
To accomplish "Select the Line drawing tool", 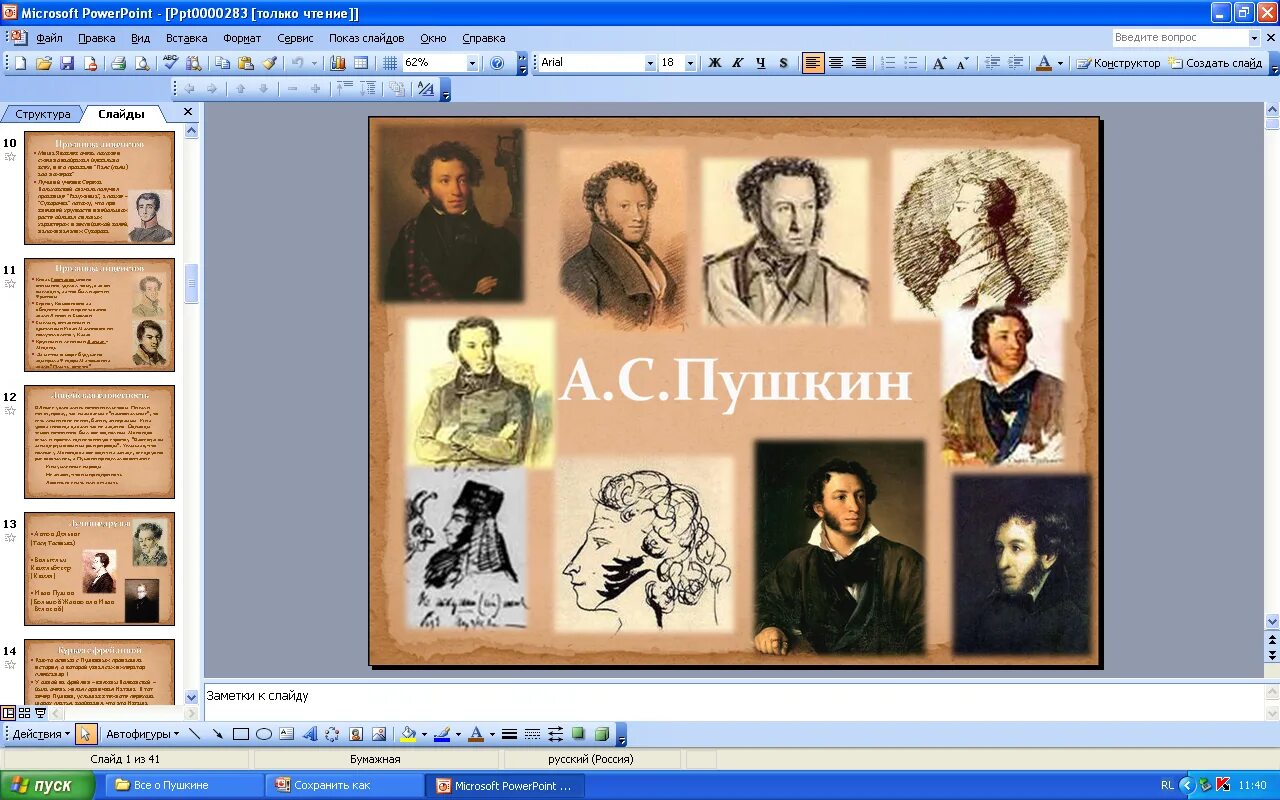I will (194, 734).
